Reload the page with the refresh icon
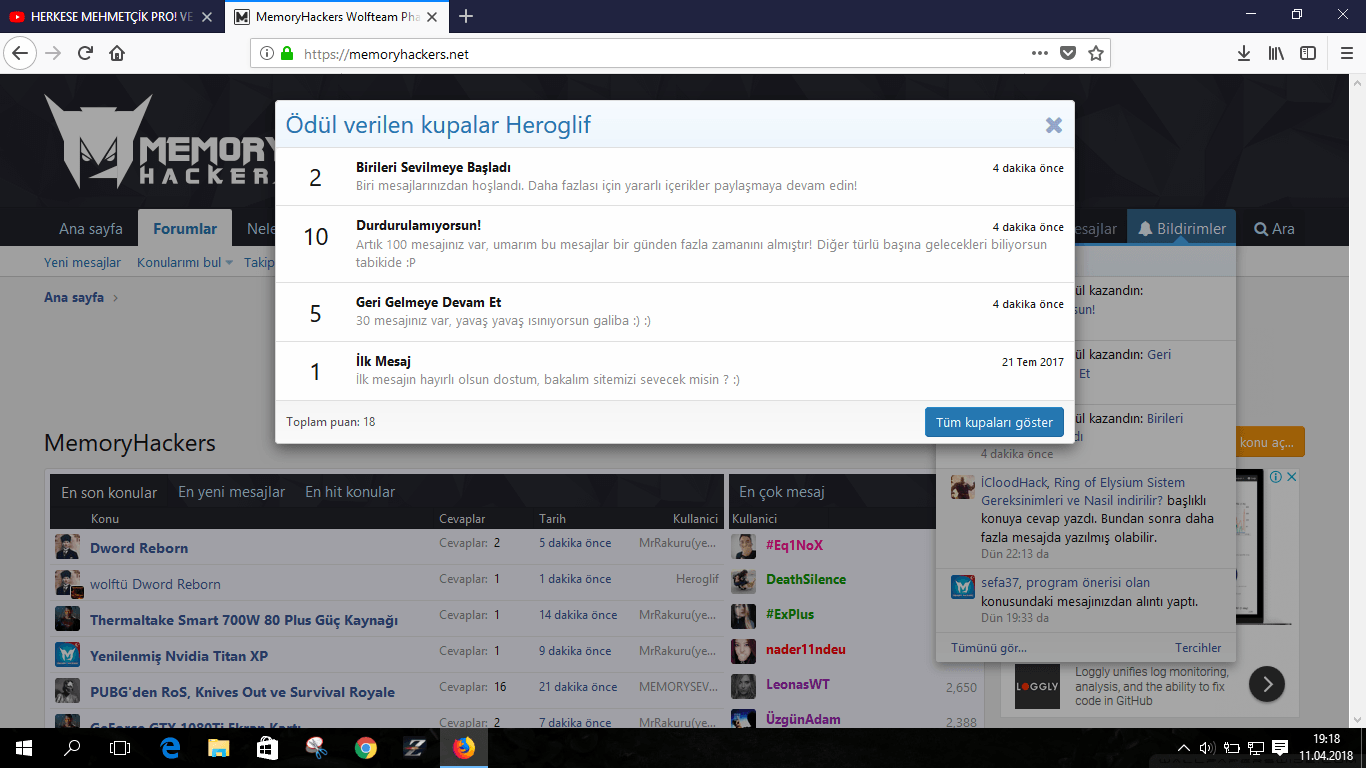The image size is (1366, 768). (x=85, y=53)
